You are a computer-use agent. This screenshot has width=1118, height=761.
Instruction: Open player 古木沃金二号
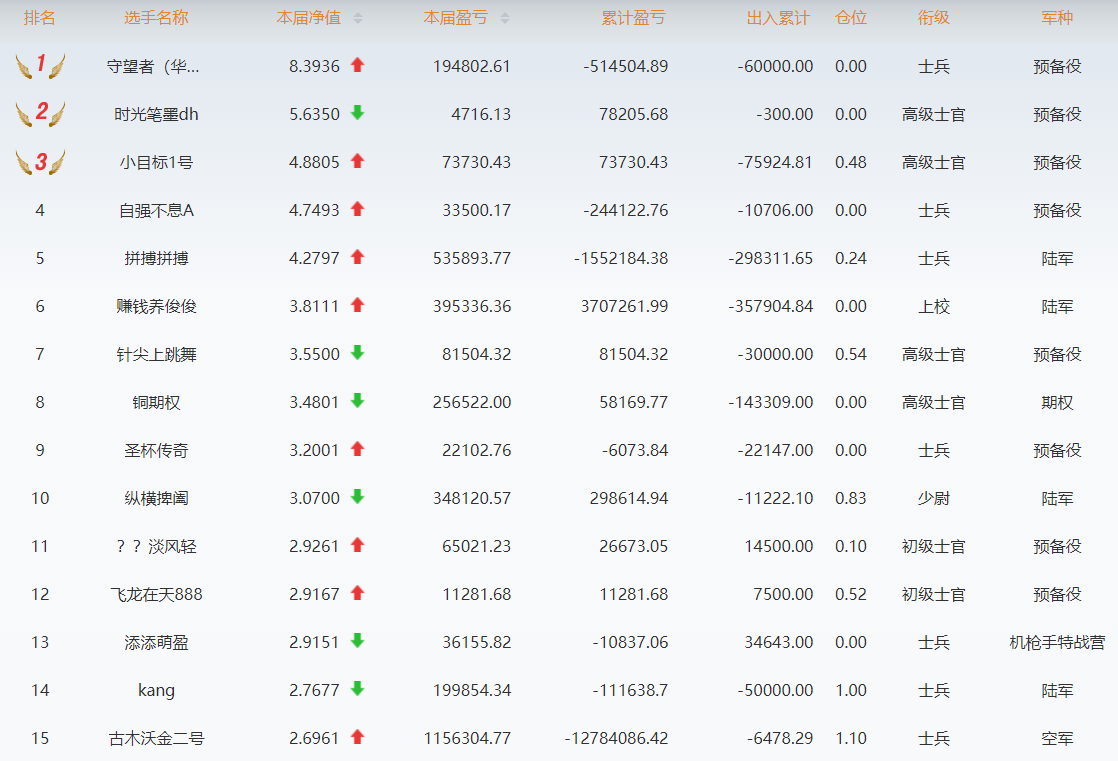point(156,739)
